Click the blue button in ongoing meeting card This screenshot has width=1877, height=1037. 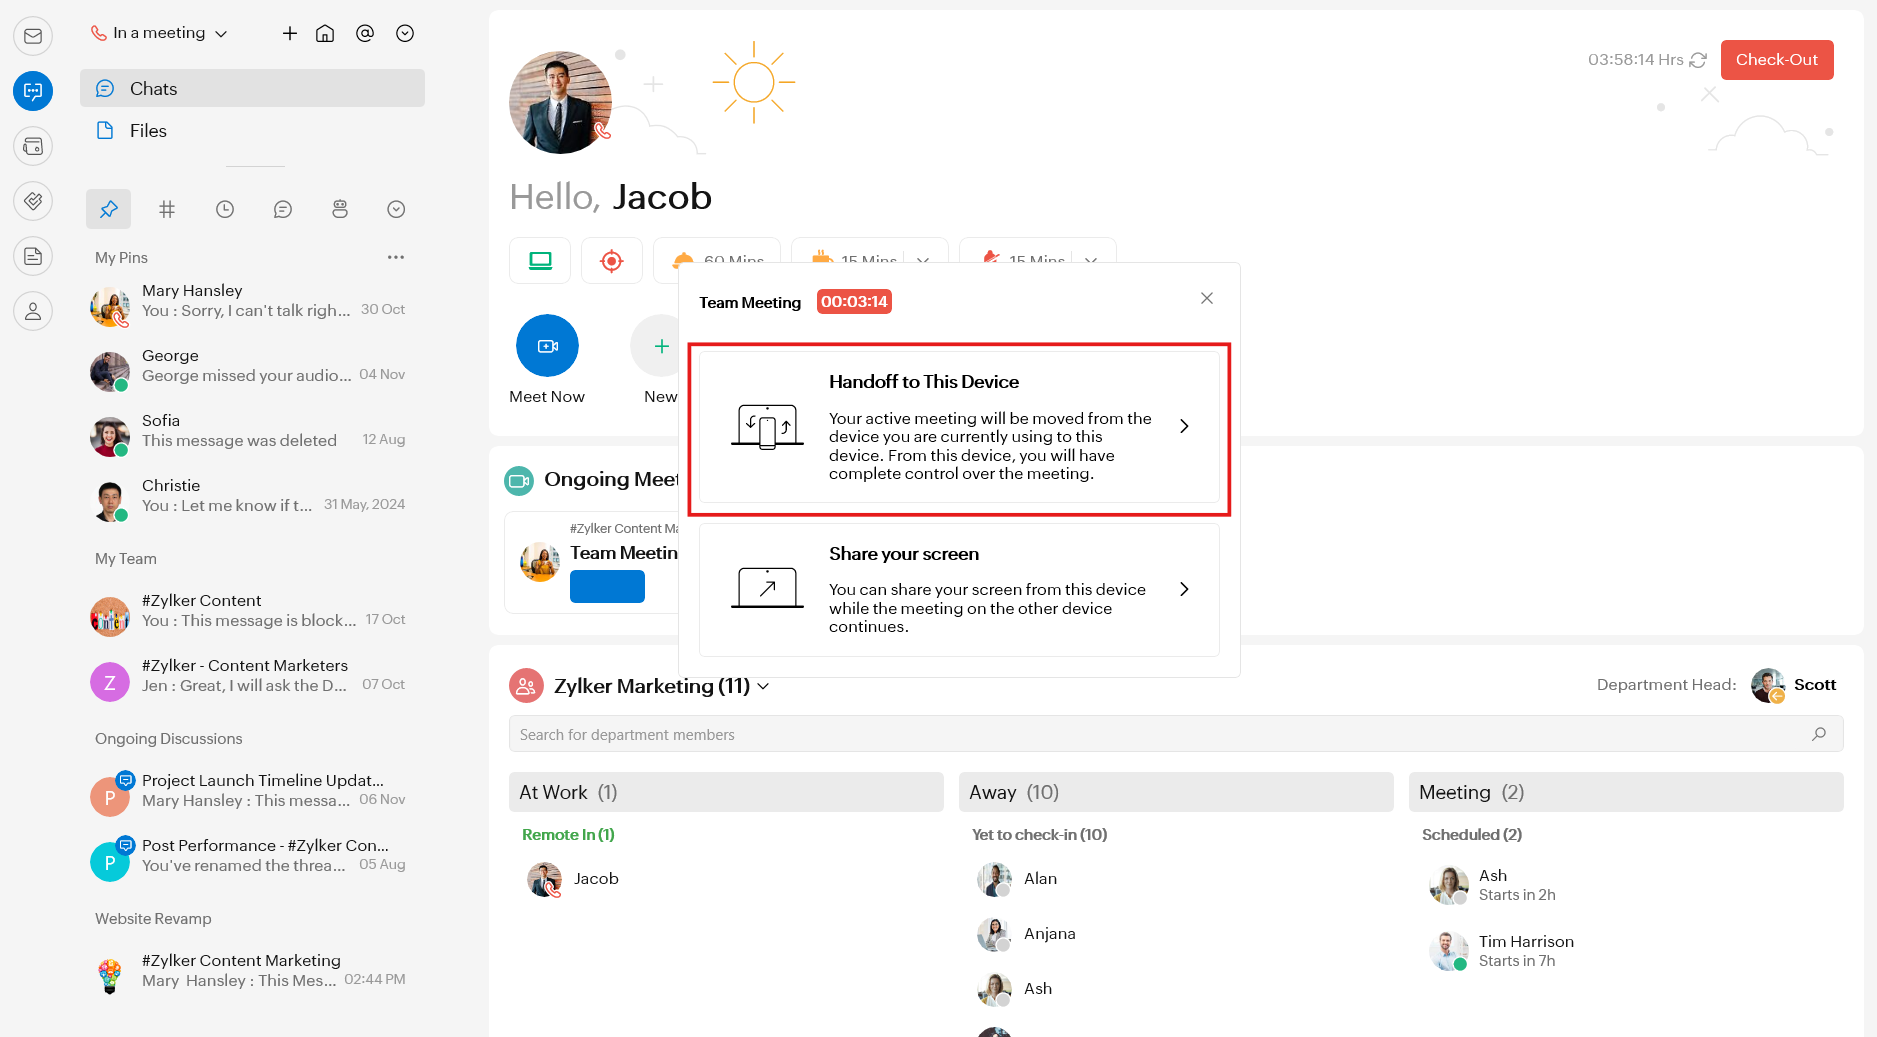pos(607,586)
